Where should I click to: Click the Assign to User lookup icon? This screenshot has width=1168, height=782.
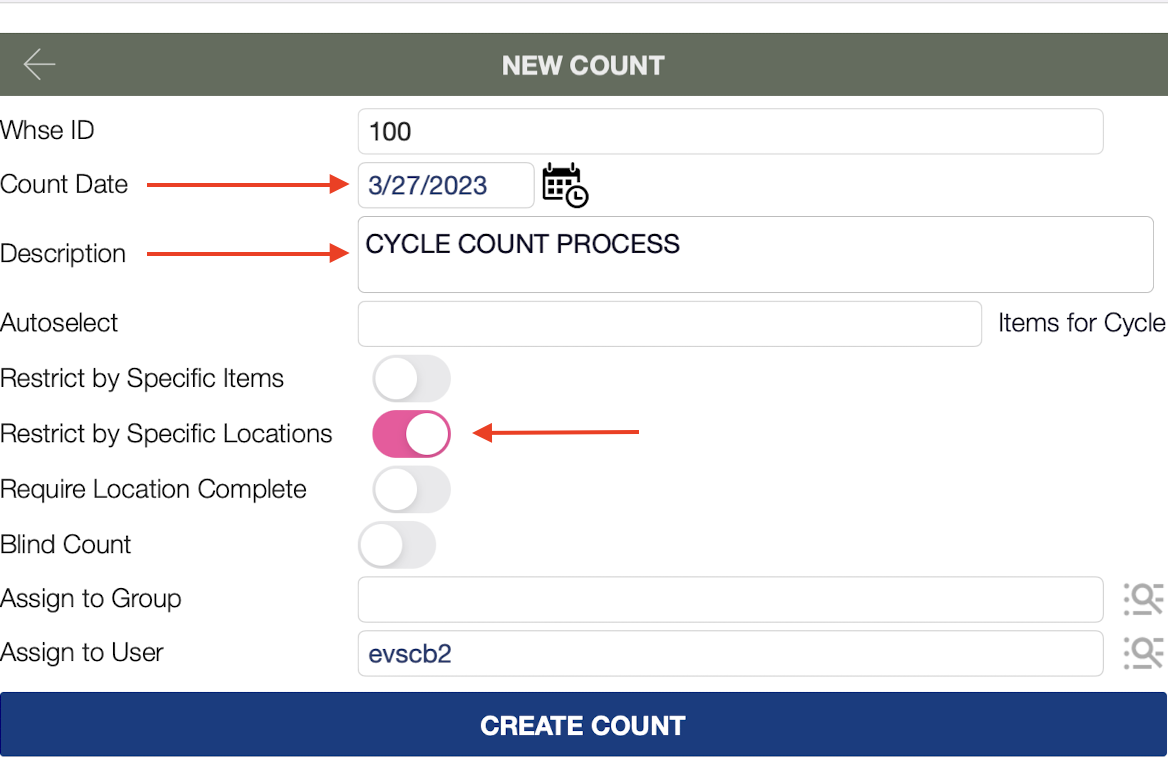(1143, 653)
